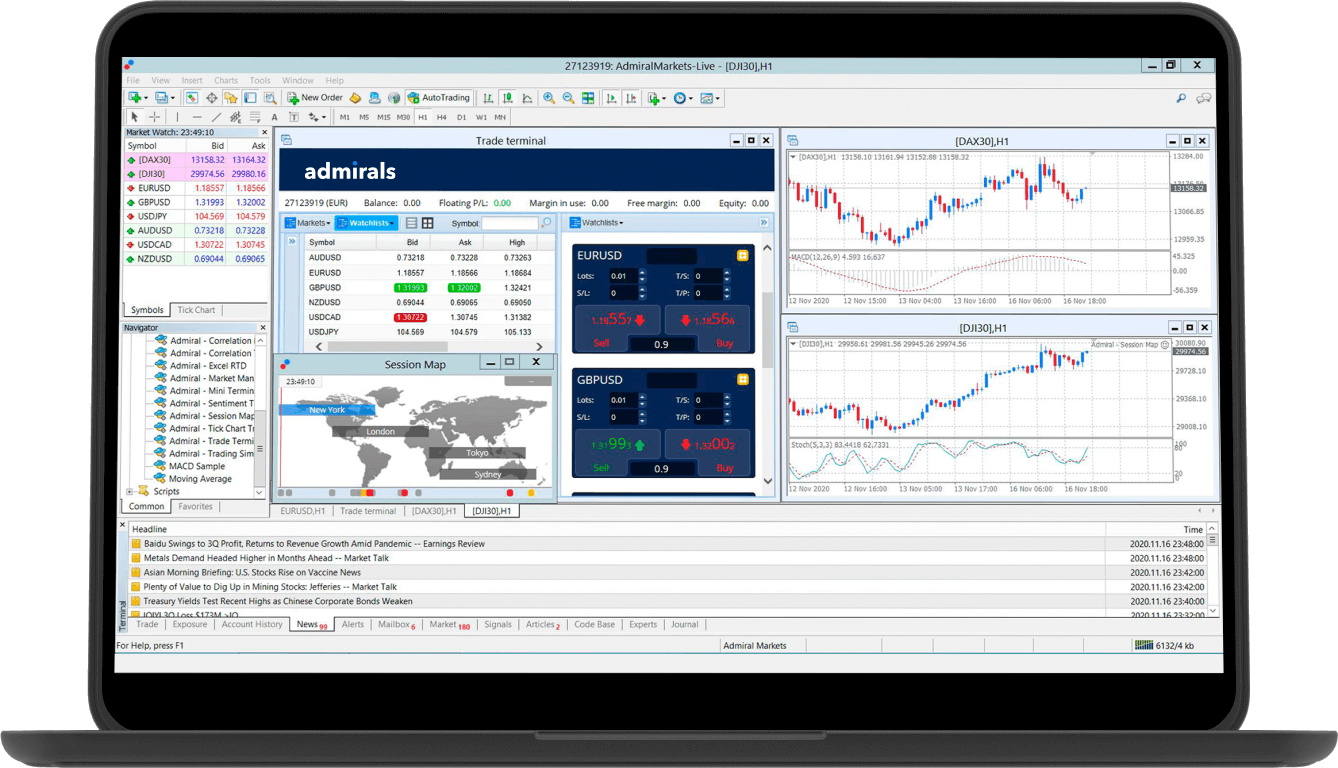Open the Strategy Tester magnifier icon

pyautogui.click(x=270, y=98)
